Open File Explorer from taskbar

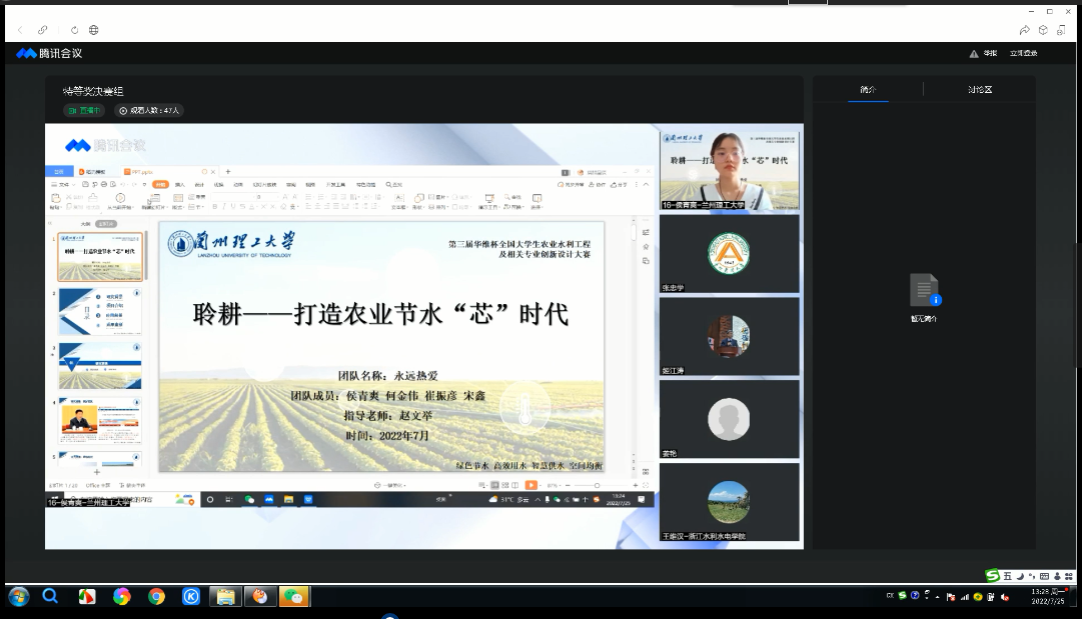point(225,596)
